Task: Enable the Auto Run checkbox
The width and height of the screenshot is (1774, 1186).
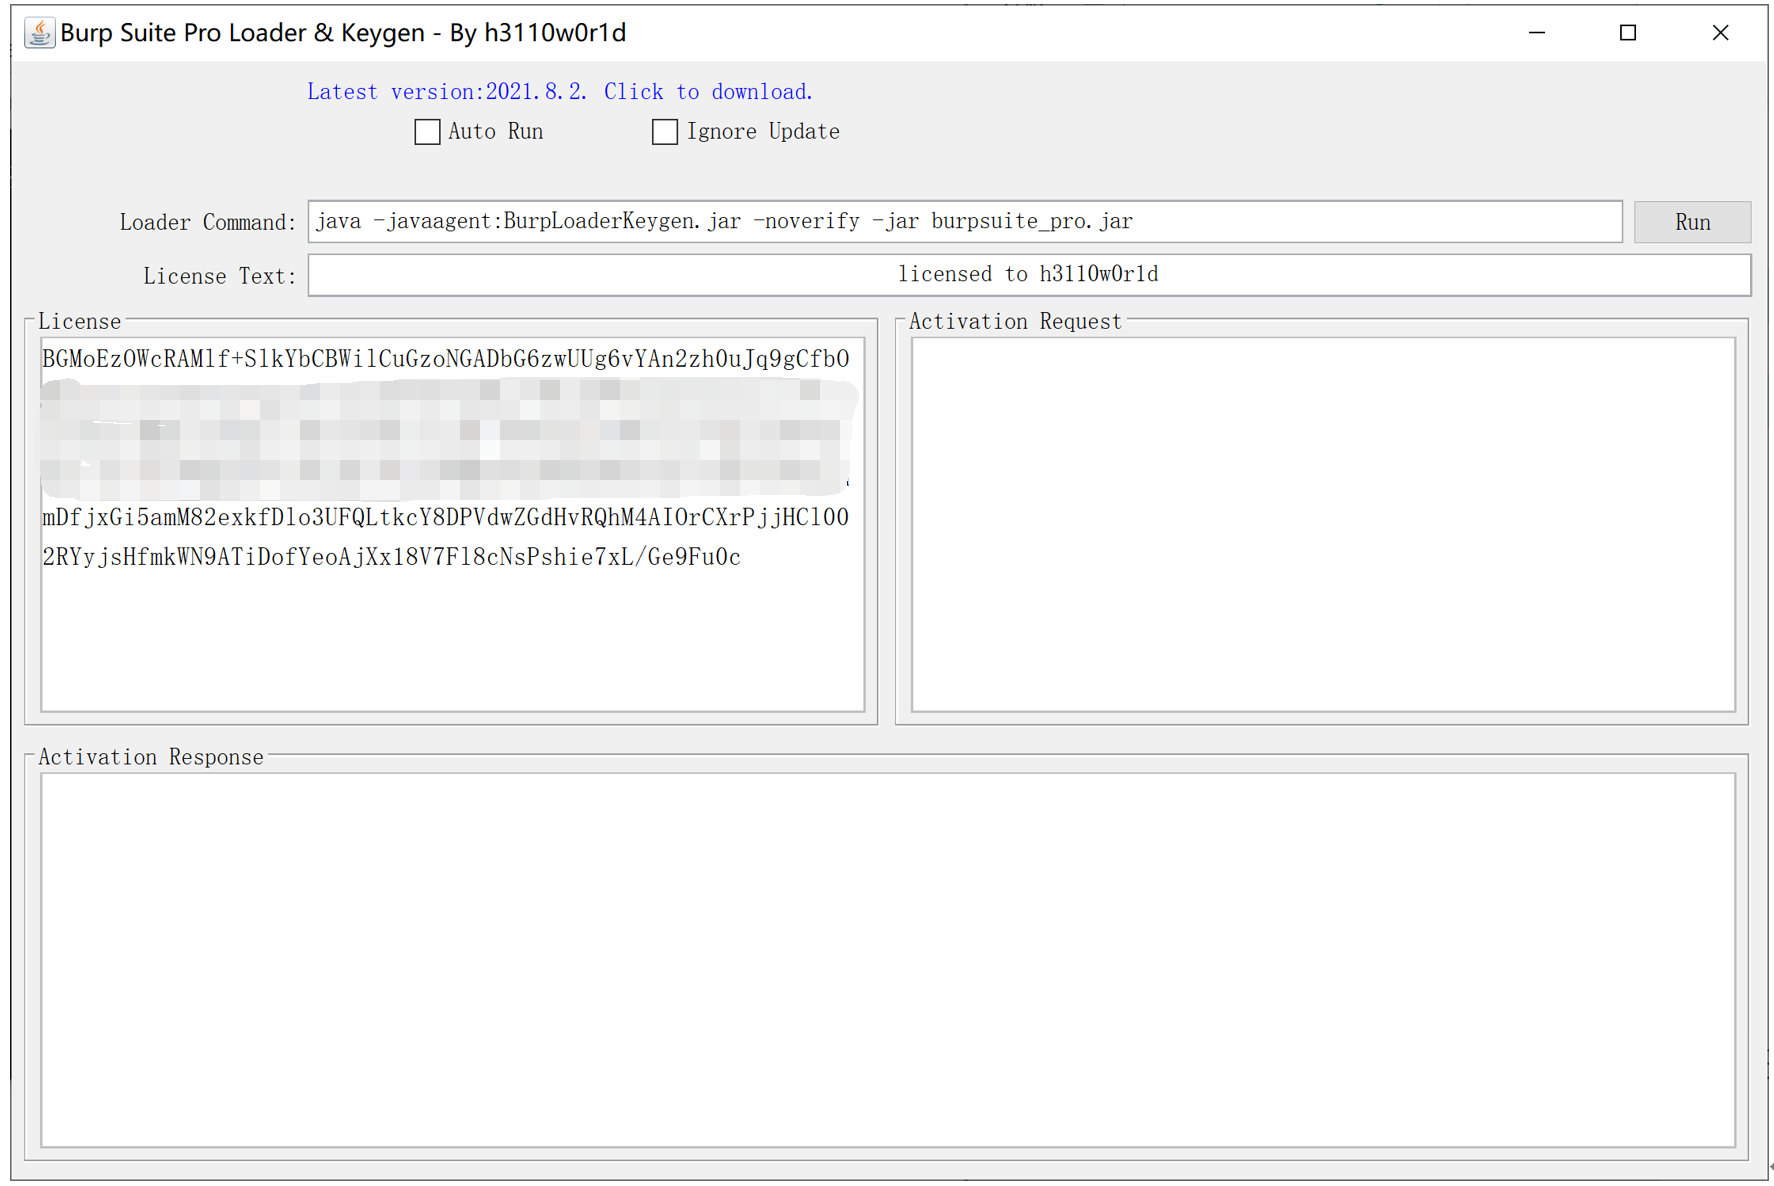Action: click(427, 132)
